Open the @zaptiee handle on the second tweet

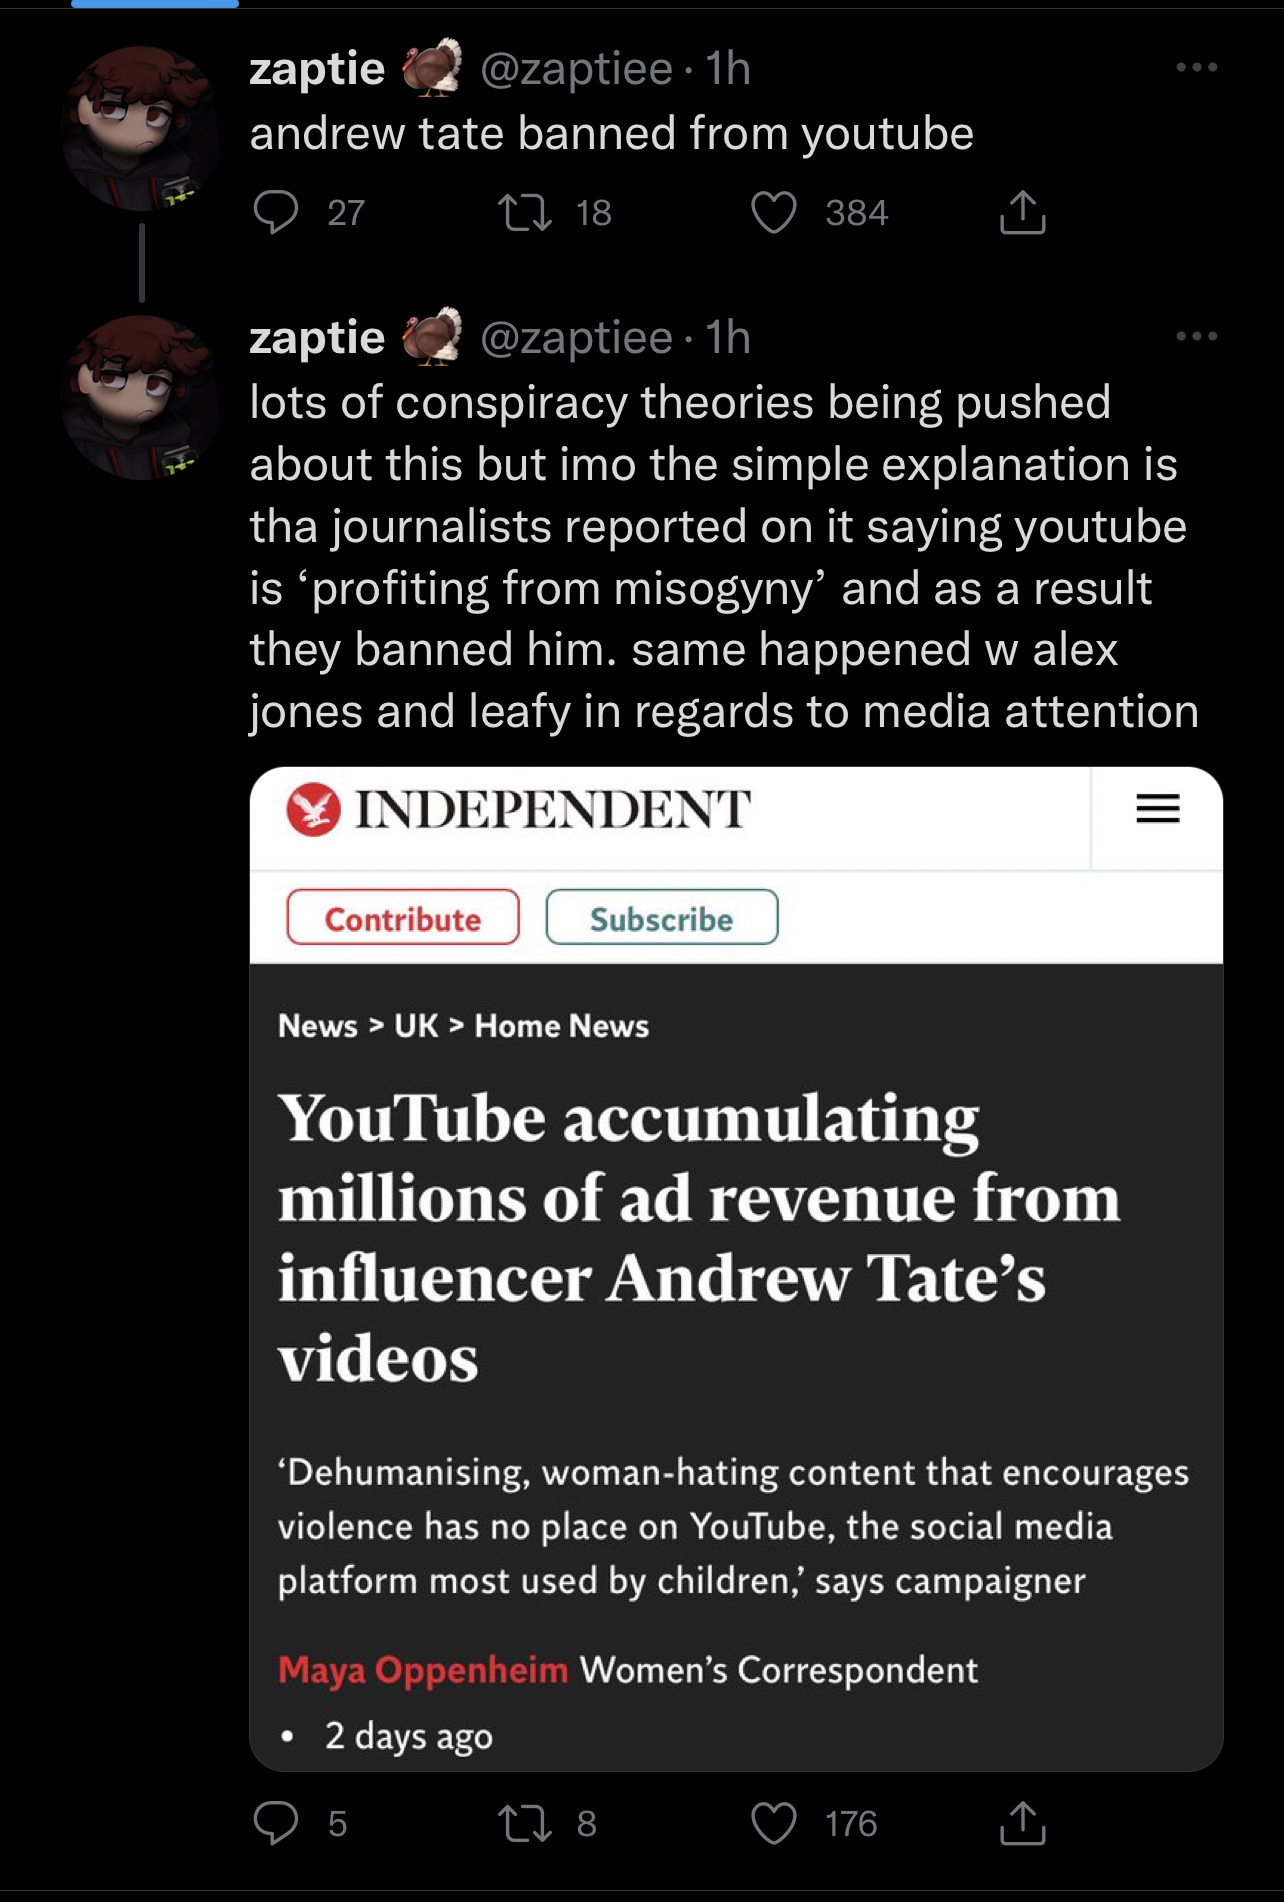[577, 338]
